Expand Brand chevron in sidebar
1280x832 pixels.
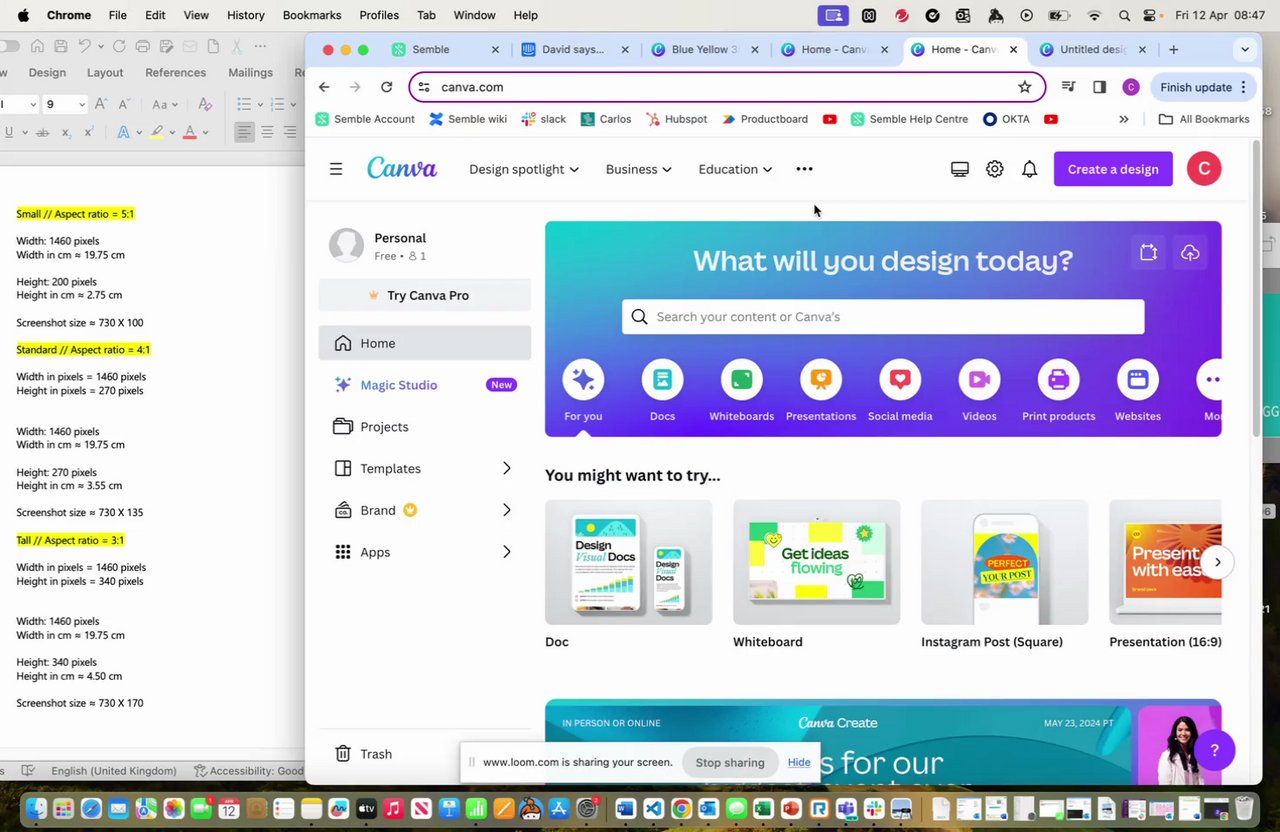pyautogui.click(x=506, y=510)
